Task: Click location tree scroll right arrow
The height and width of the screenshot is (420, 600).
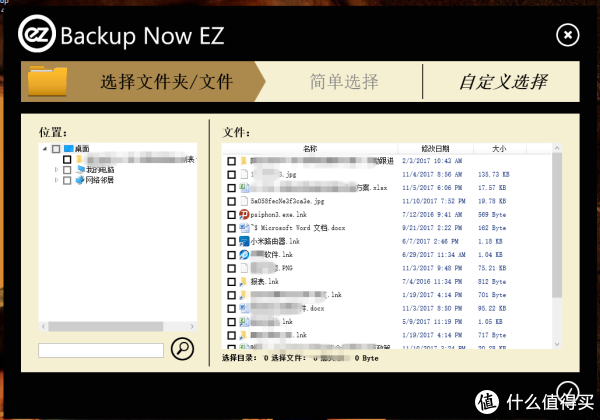Action: pos(192,326)
